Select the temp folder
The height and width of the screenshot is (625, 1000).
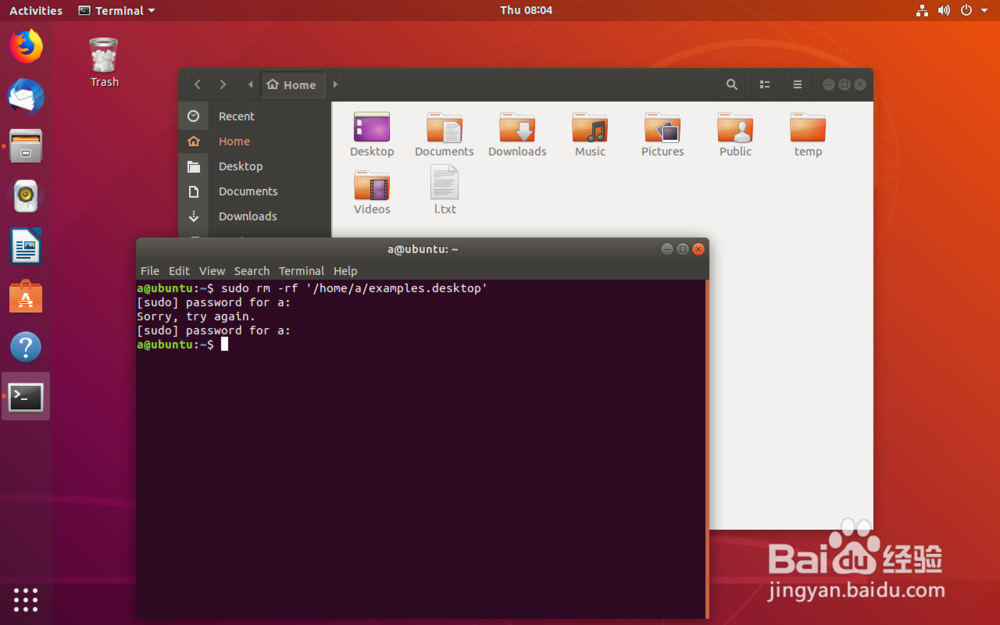(x=808, y=134)
